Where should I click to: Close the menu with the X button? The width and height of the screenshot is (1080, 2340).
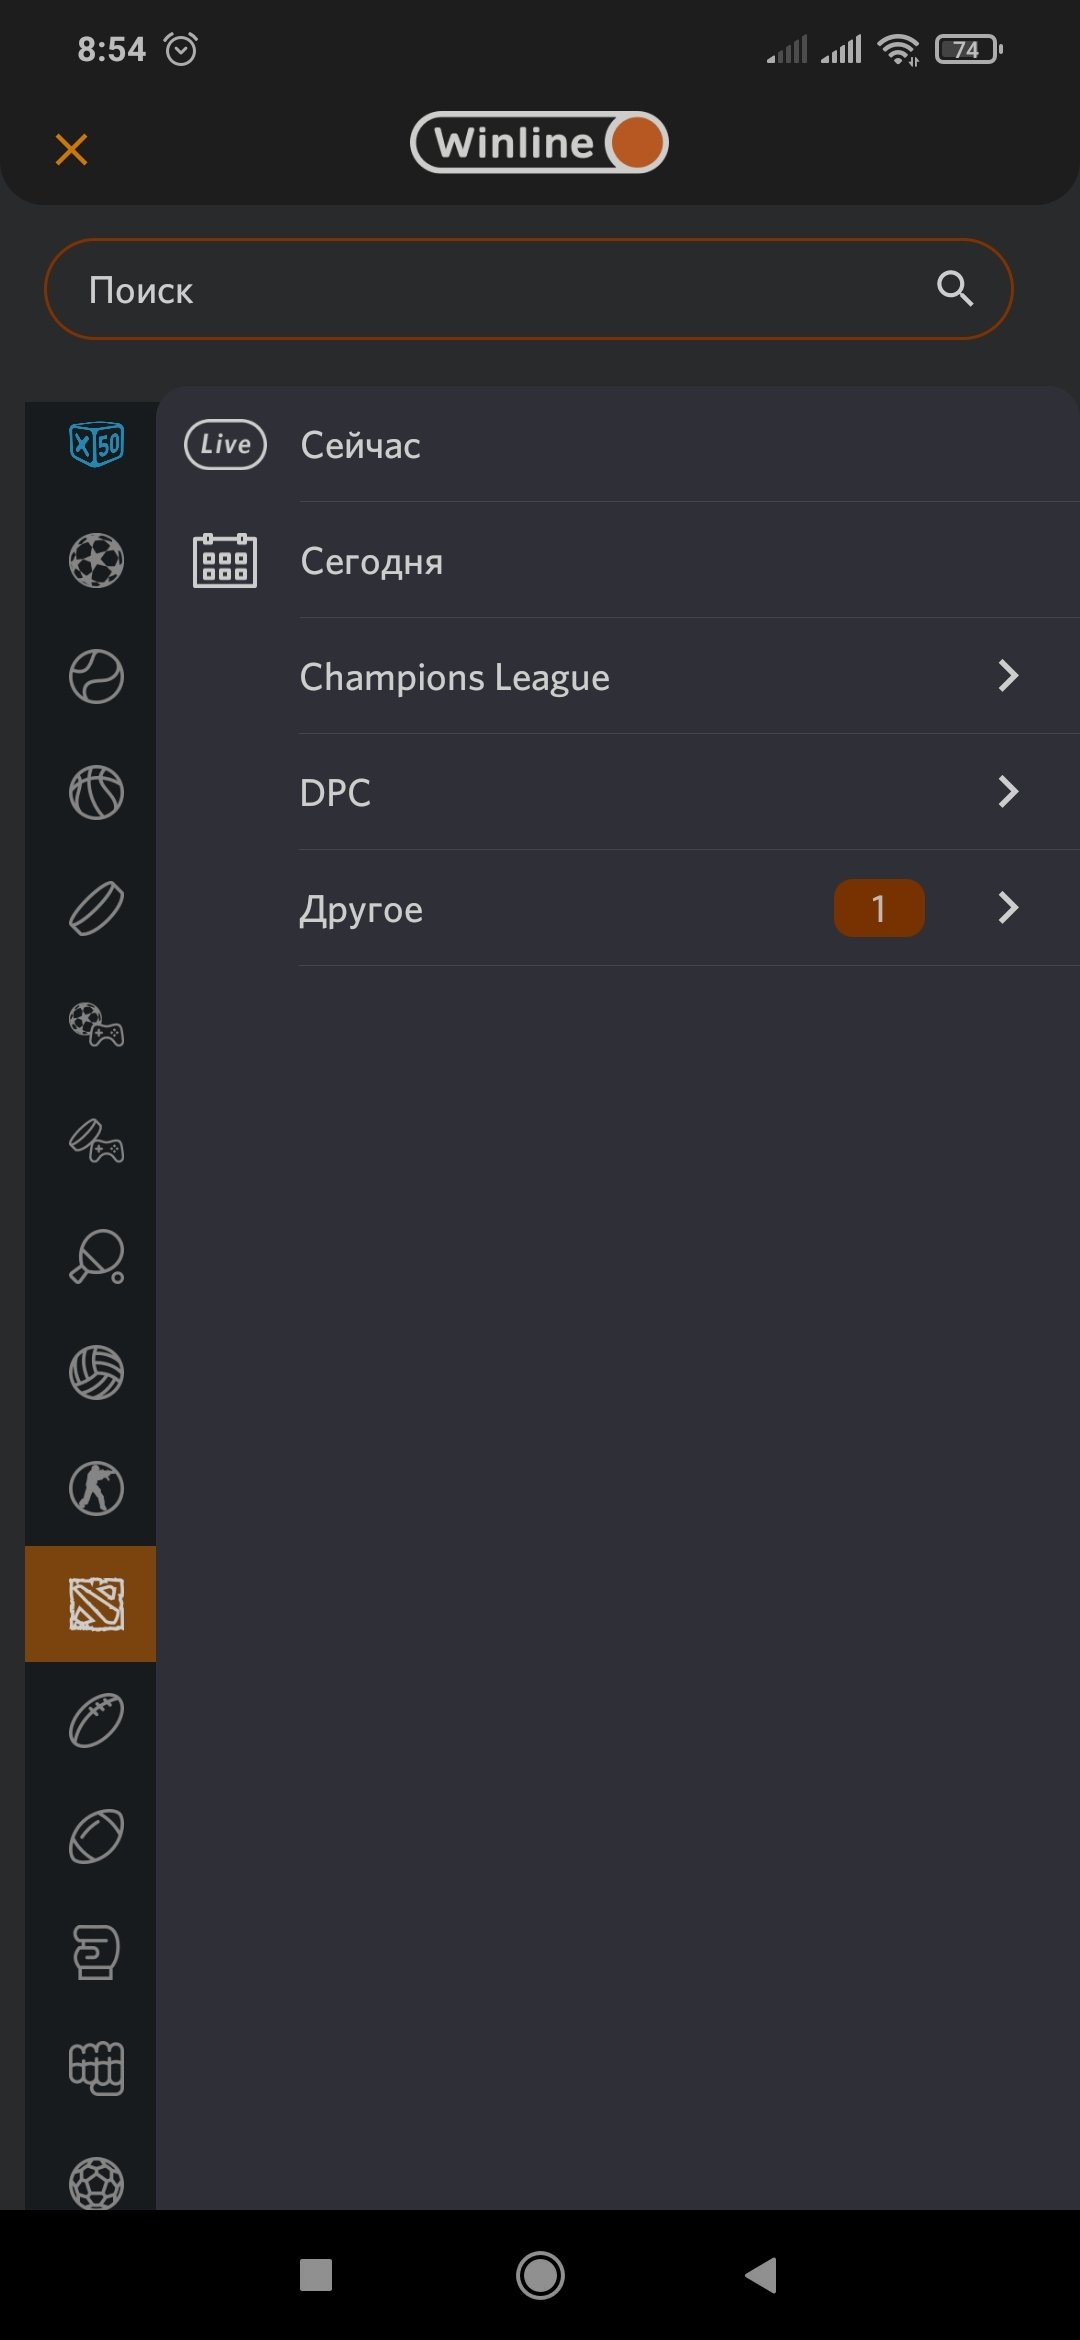pos(71,149)
